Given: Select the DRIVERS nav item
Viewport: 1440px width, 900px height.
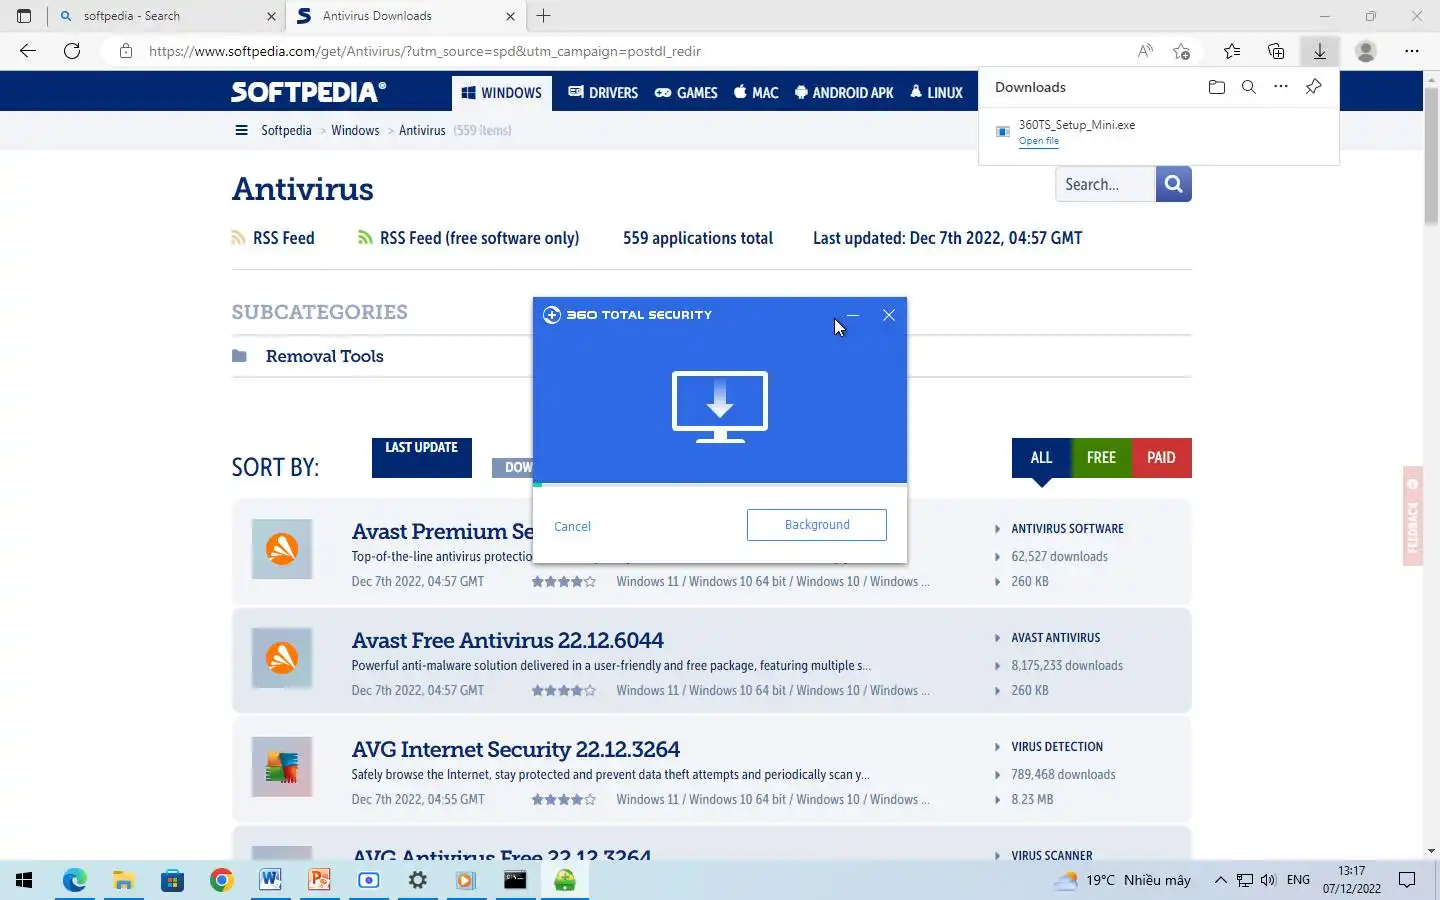Looking at the screenshot, I should pyautogui.click(x=603, y=93).
